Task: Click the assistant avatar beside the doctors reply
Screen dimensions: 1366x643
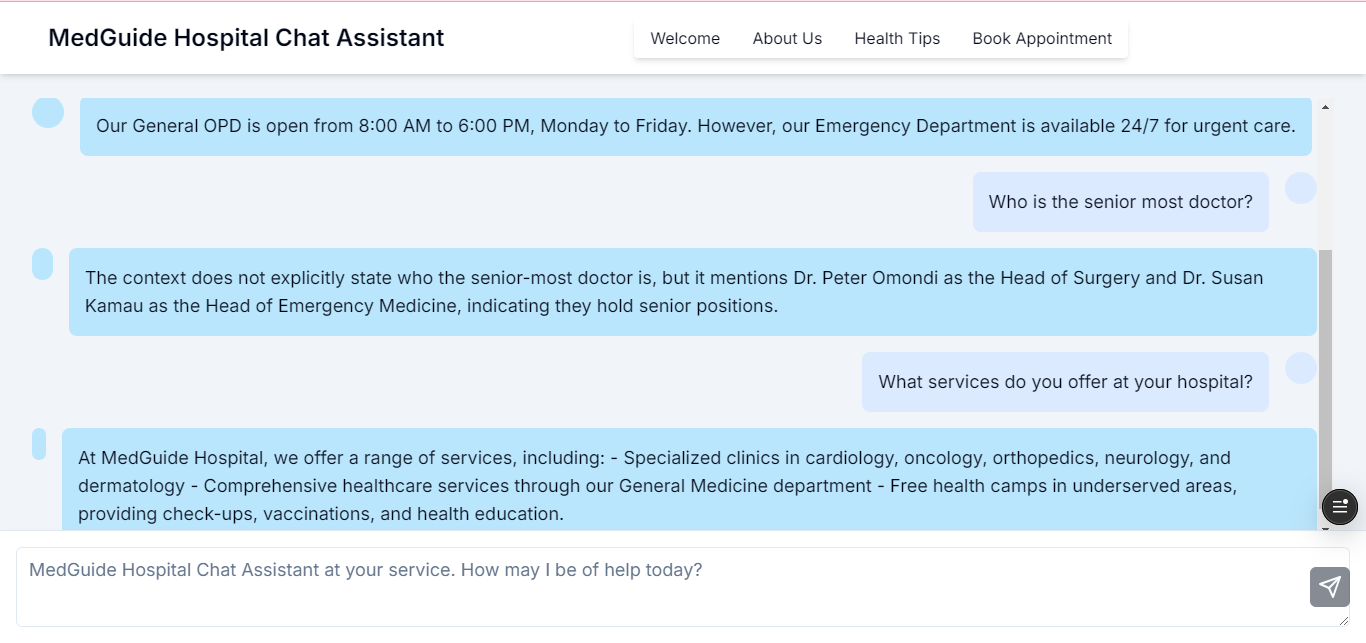Action: (41, 264)
